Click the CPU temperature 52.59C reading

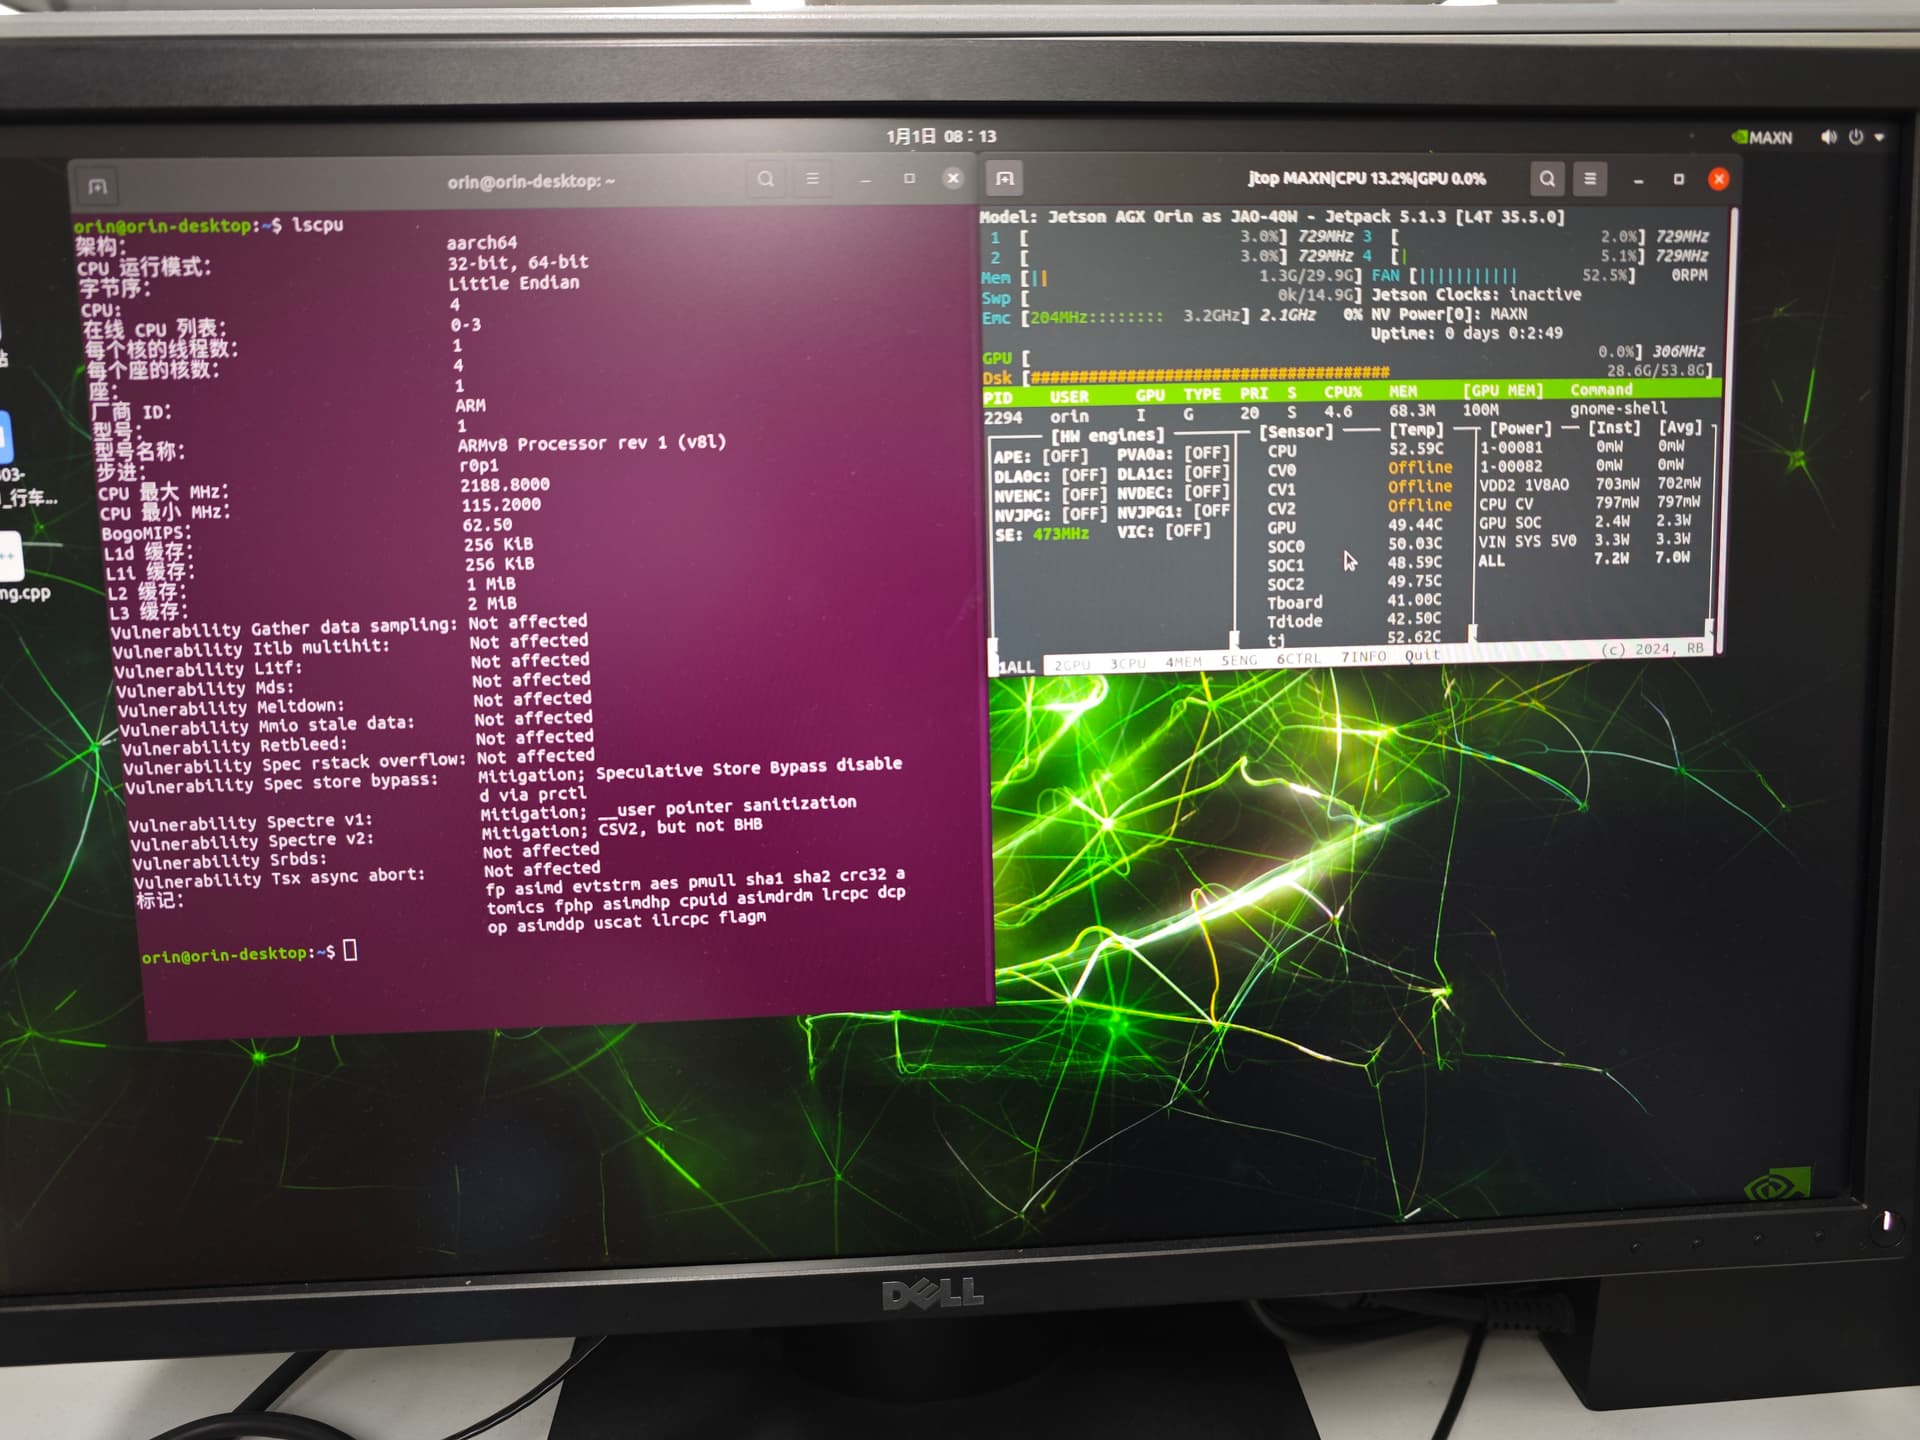1415,449
